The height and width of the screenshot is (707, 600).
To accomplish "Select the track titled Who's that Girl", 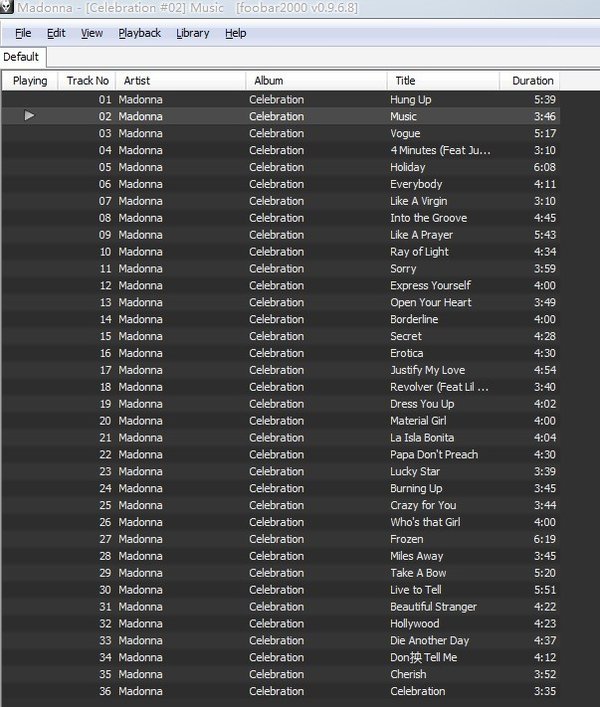I will point(281,522).
